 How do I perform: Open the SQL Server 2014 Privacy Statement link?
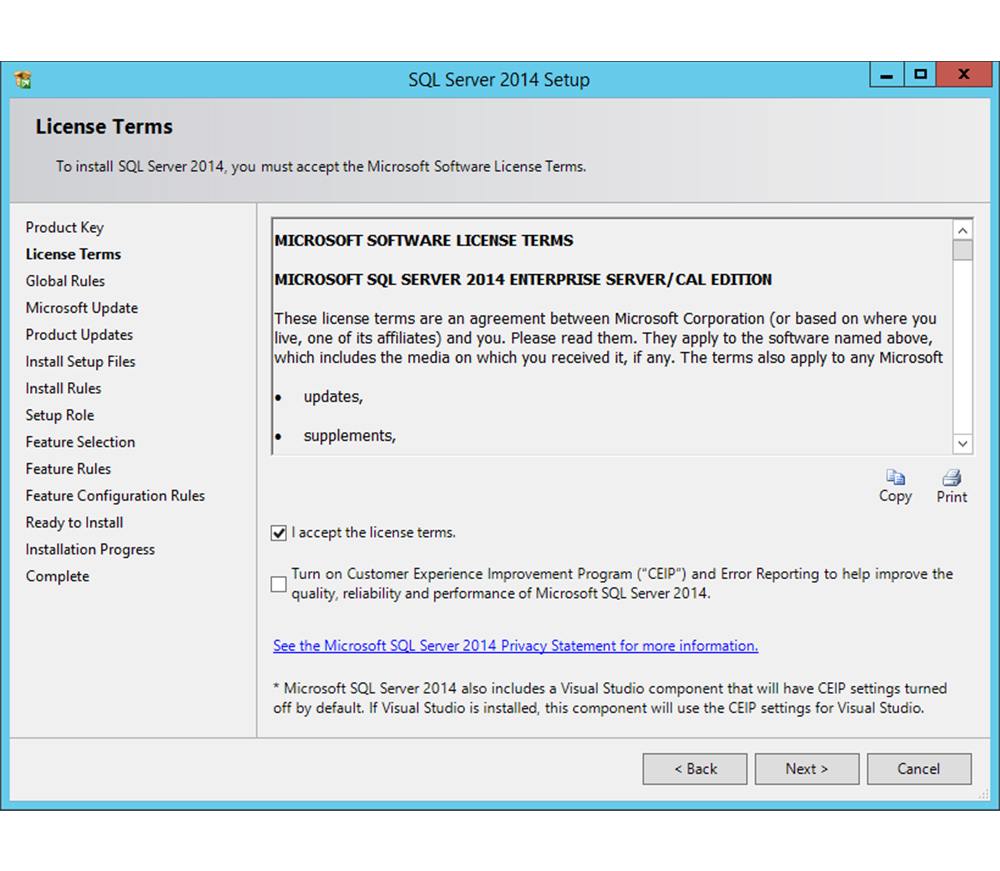[515, 646]
